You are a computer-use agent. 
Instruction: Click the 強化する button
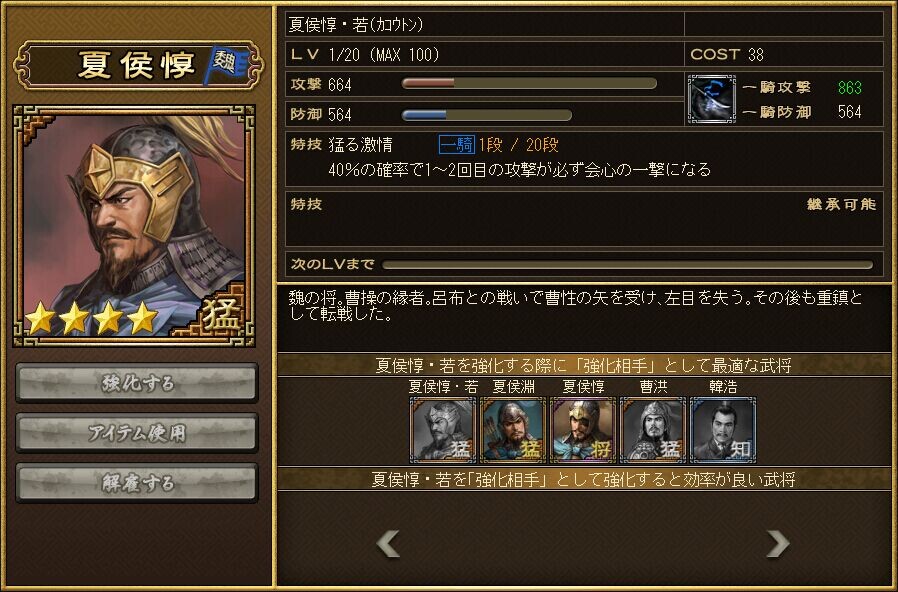point(137,382)
